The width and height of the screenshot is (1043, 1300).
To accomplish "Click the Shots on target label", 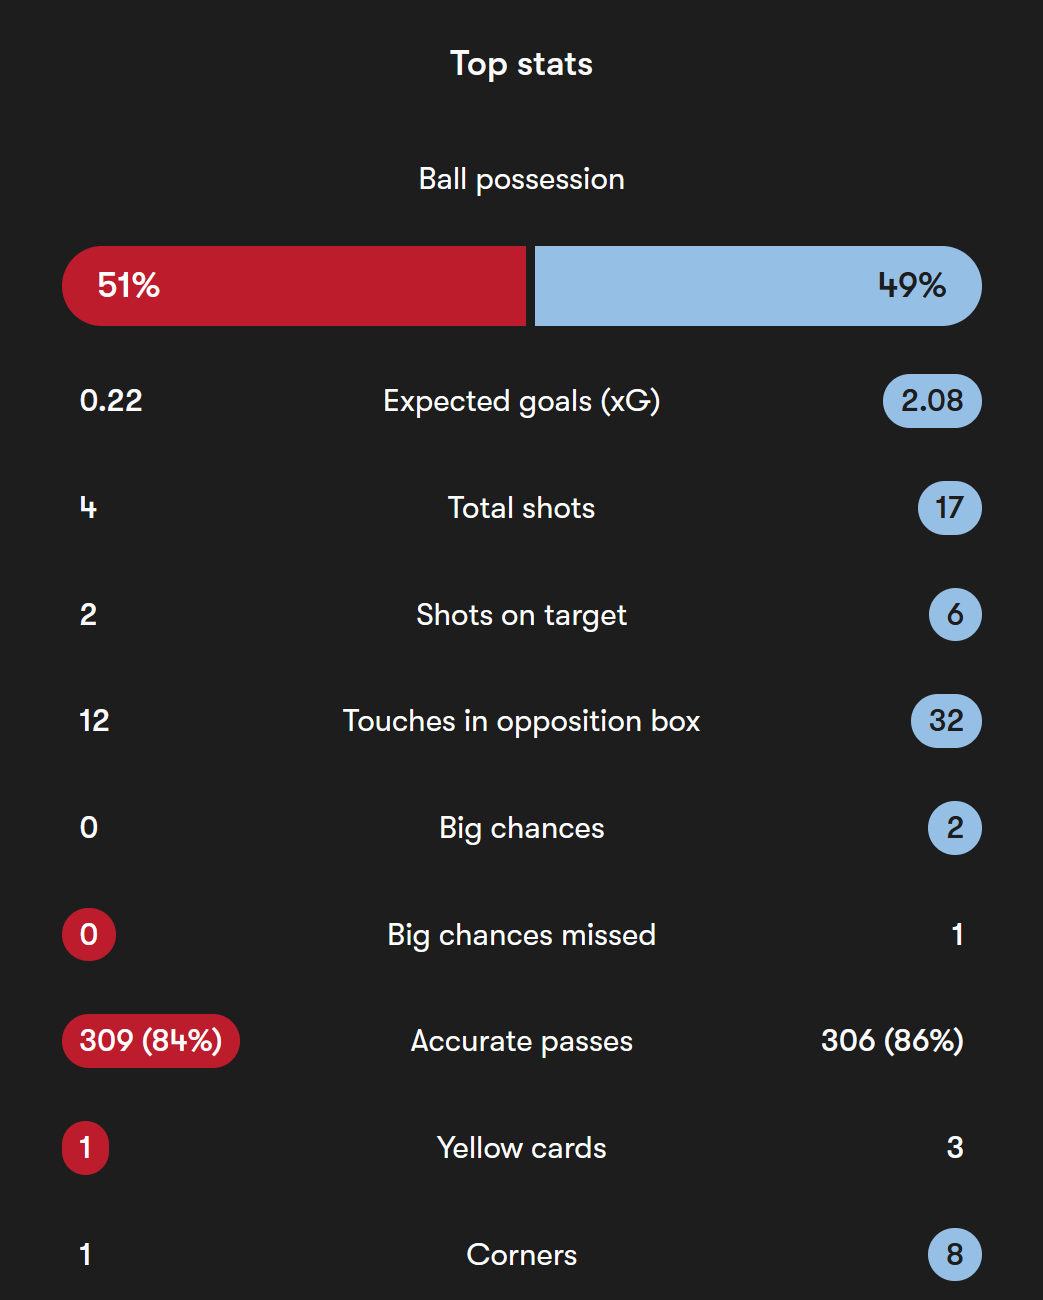I will 521,615.
